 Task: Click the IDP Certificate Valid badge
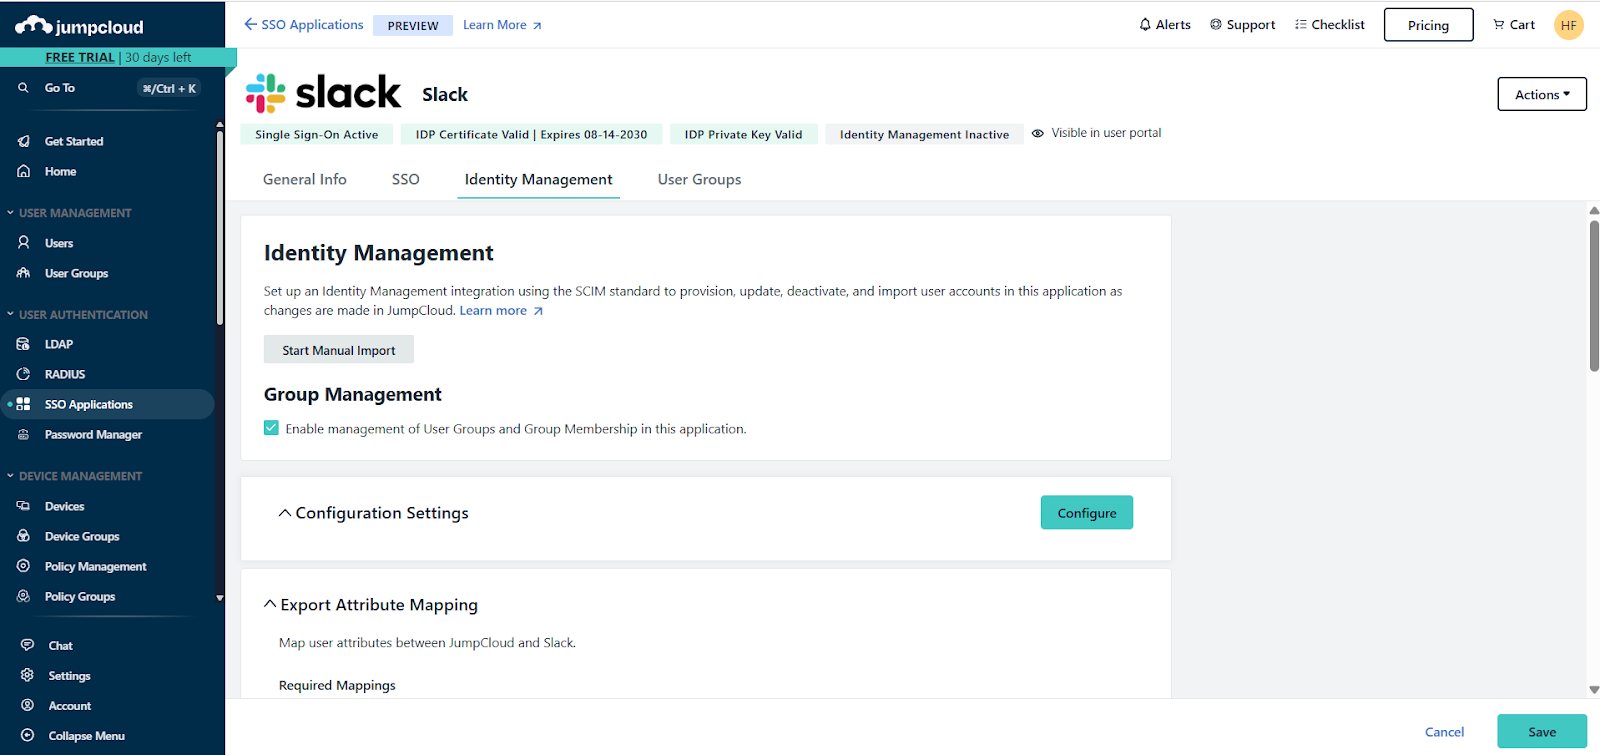click(x=531, y=134)
